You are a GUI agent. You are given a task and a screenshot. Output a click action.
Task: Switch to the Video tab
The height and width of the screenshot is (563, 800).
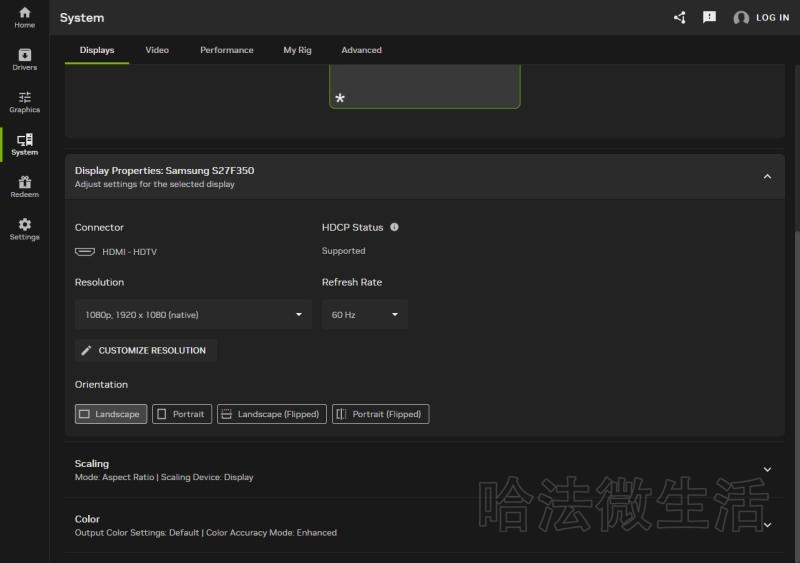157,50
